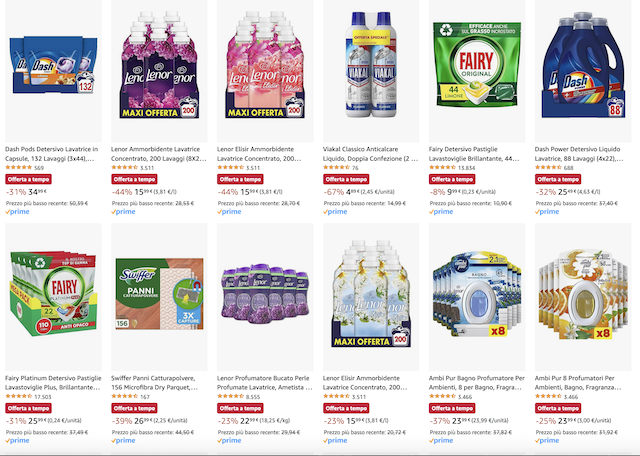Viewport: 640px width, 456px height.
Task: Open the Lenor Profumatore Bucato Perle title link
Action: [265, 383]
